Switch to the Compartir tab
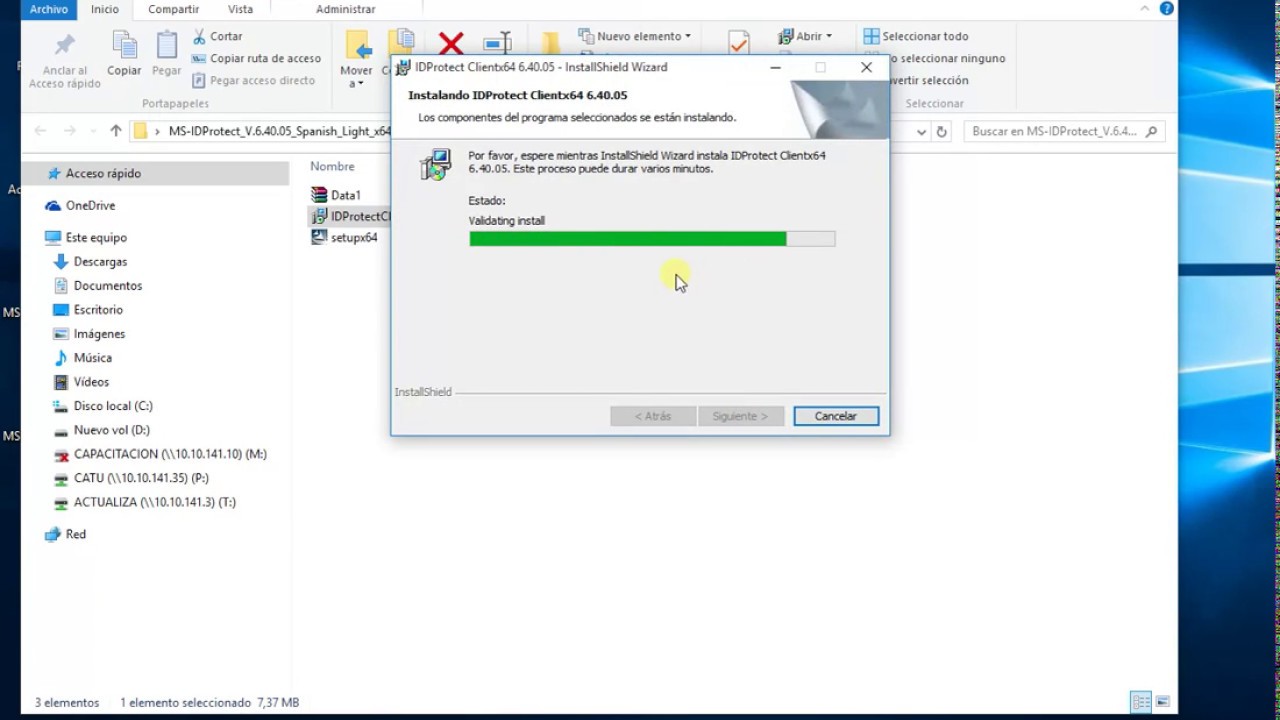1280x720 pixels. 174,9
